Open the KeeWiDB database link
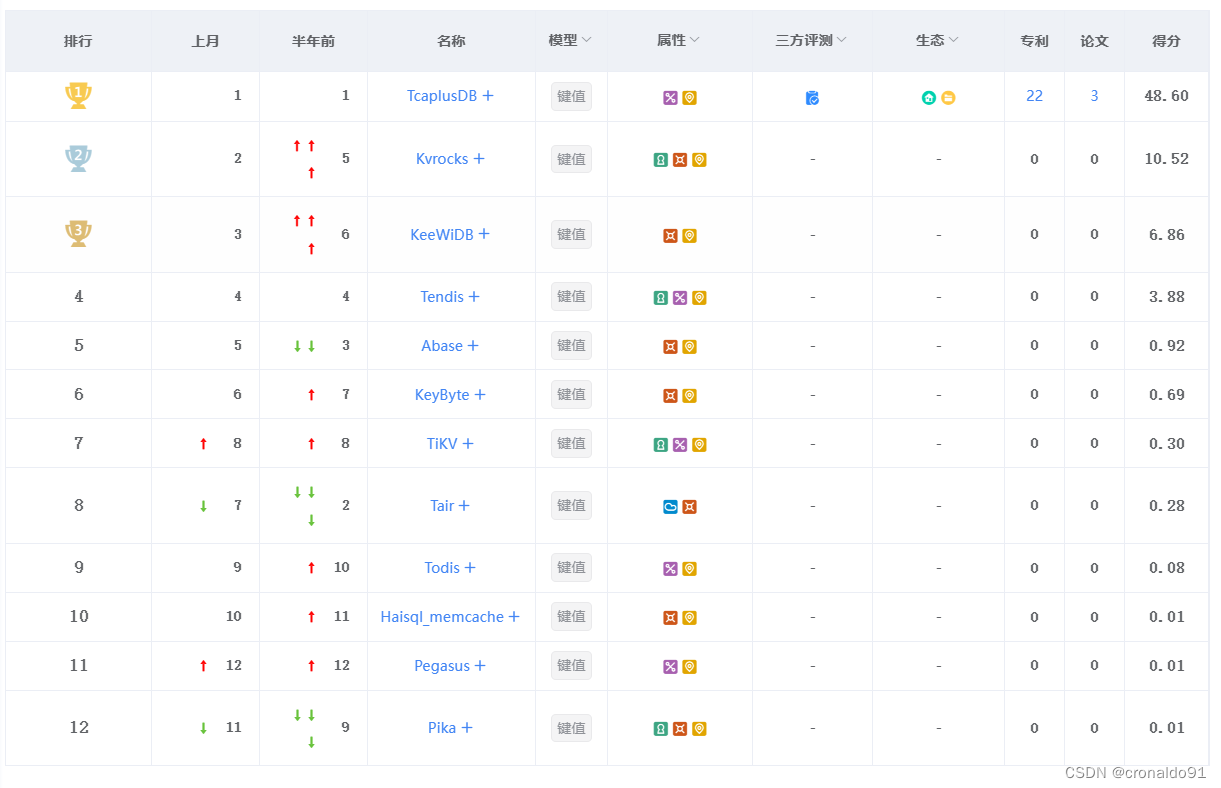This screenshot has height=788, width=1221. click(x=442, y=235)
